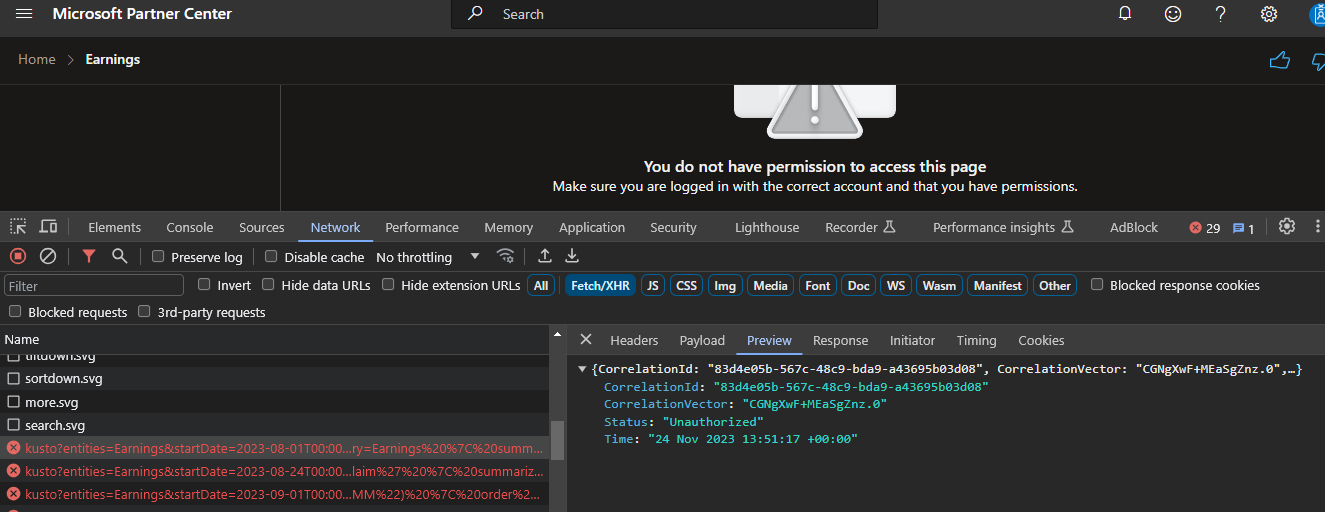Check Hide extension URLs
The width and height of the screenshot is (1325, 512).
pos(388,285)
